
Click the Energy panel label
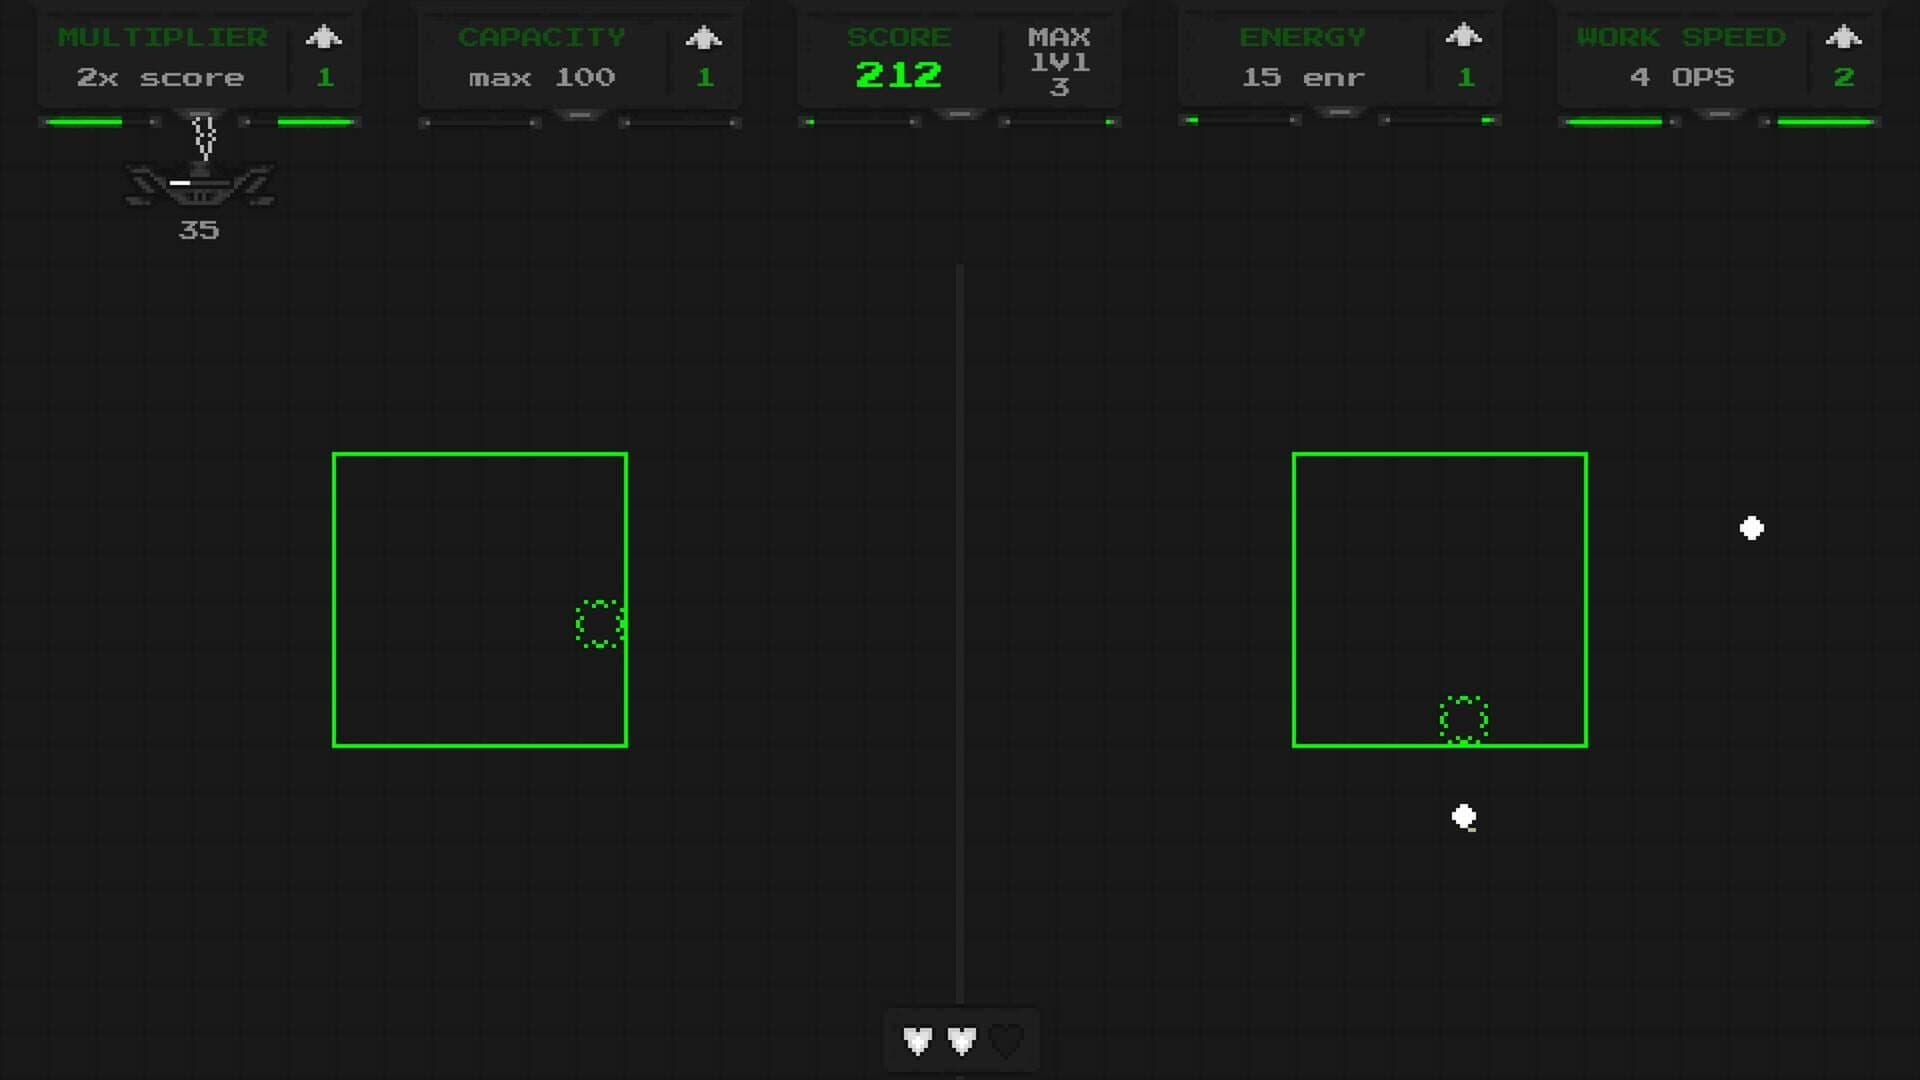tap(1302, 37)
